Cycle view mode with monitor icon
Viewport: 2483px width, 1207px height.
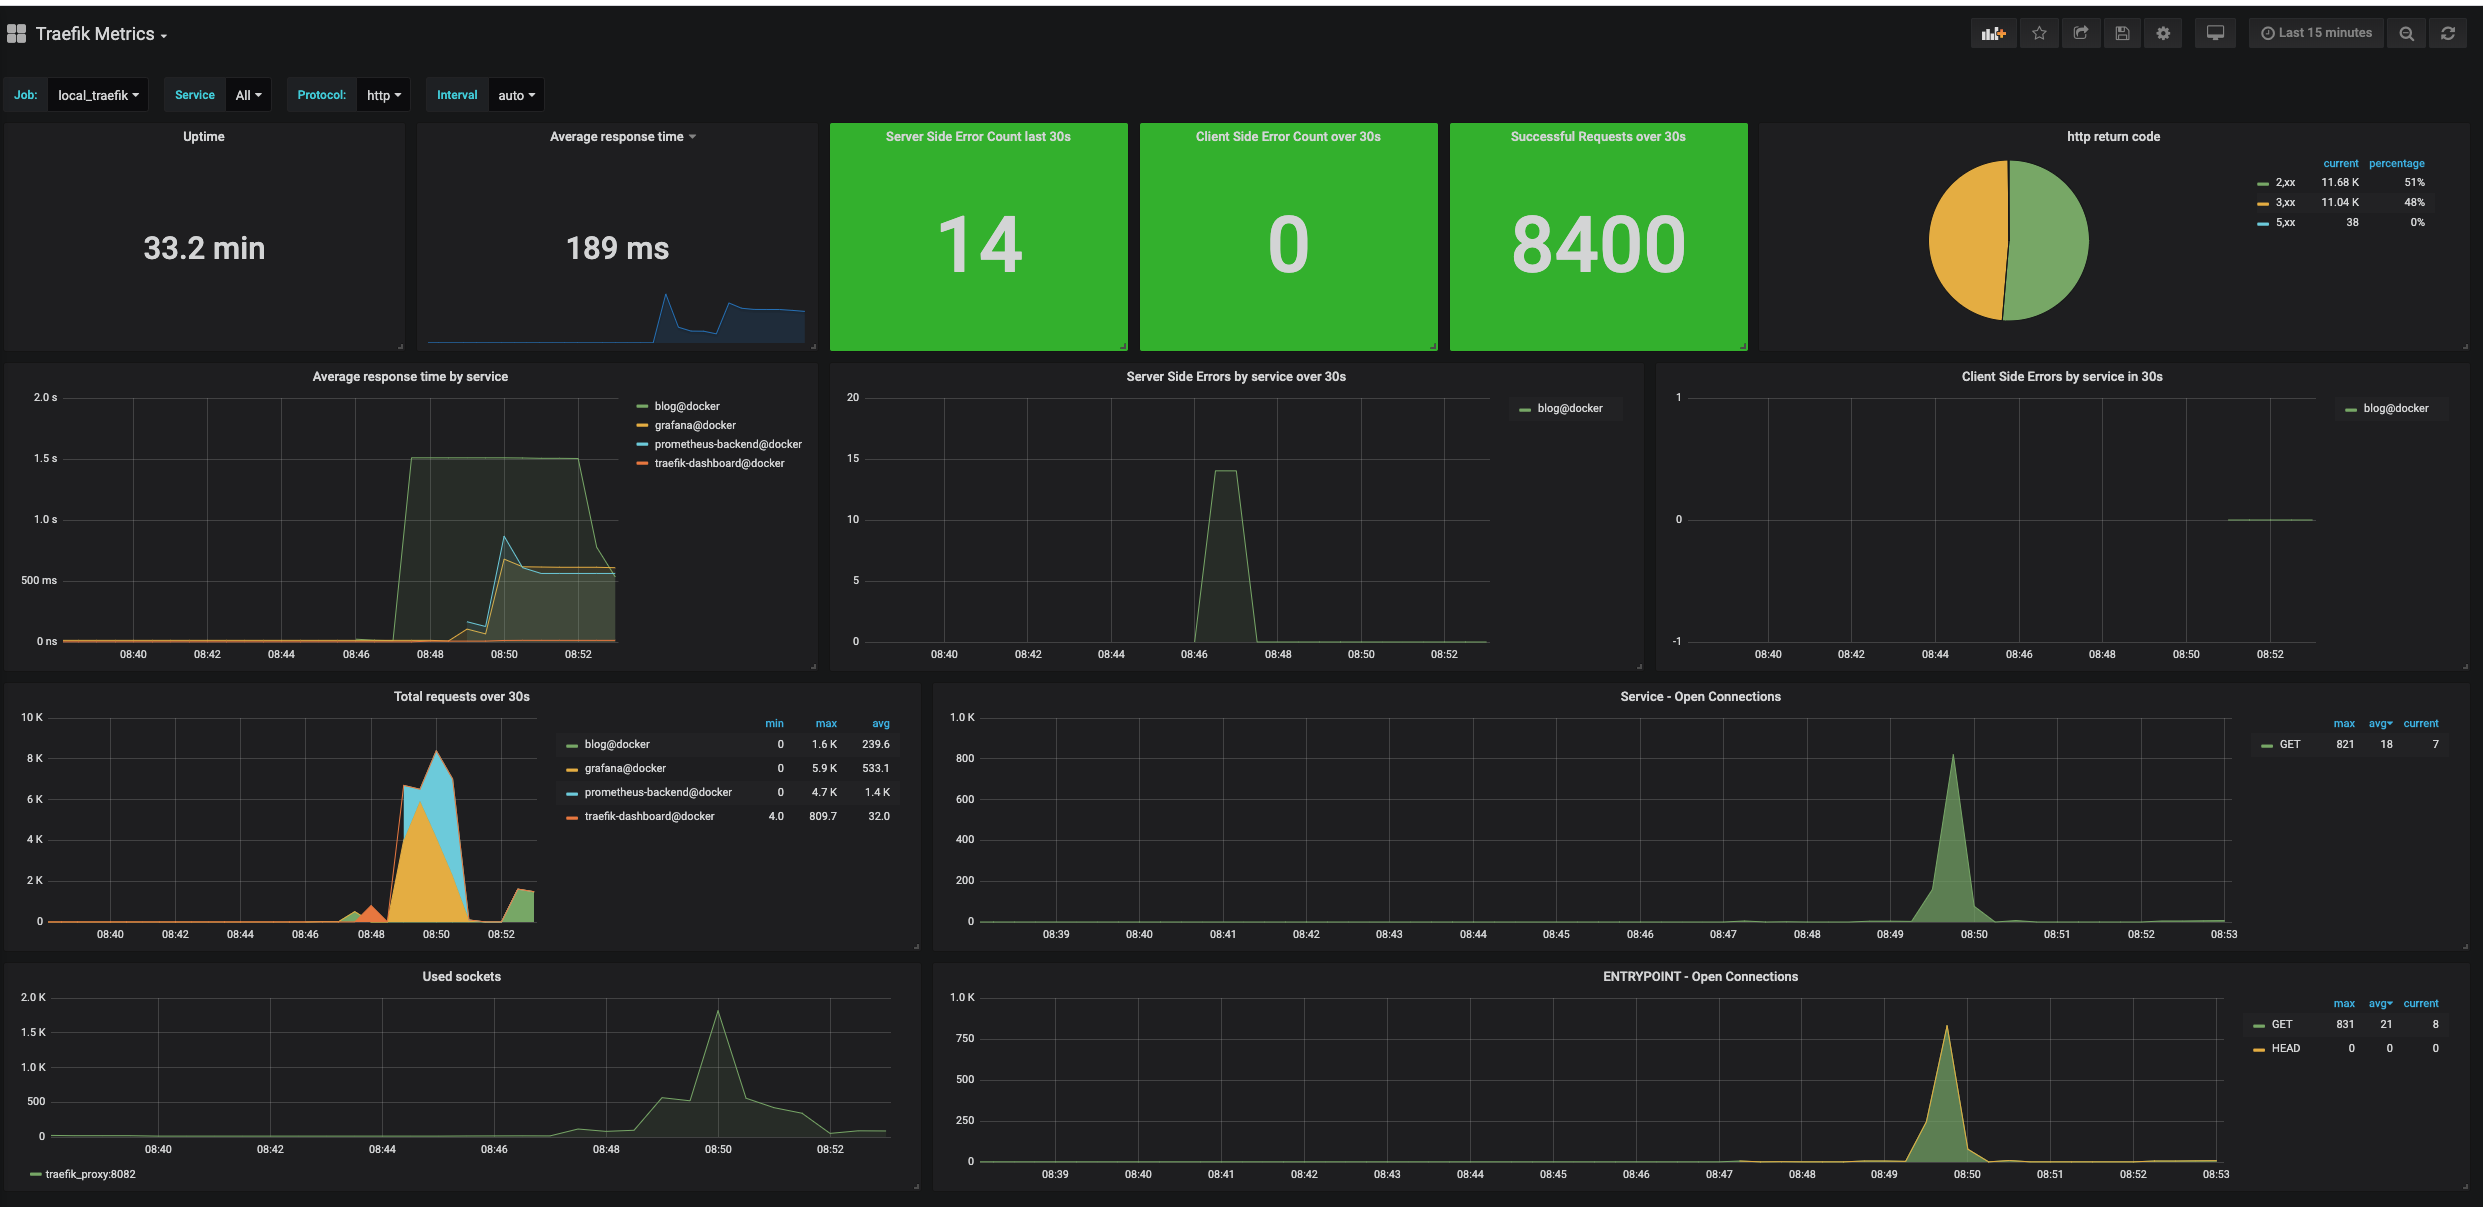2215,33
